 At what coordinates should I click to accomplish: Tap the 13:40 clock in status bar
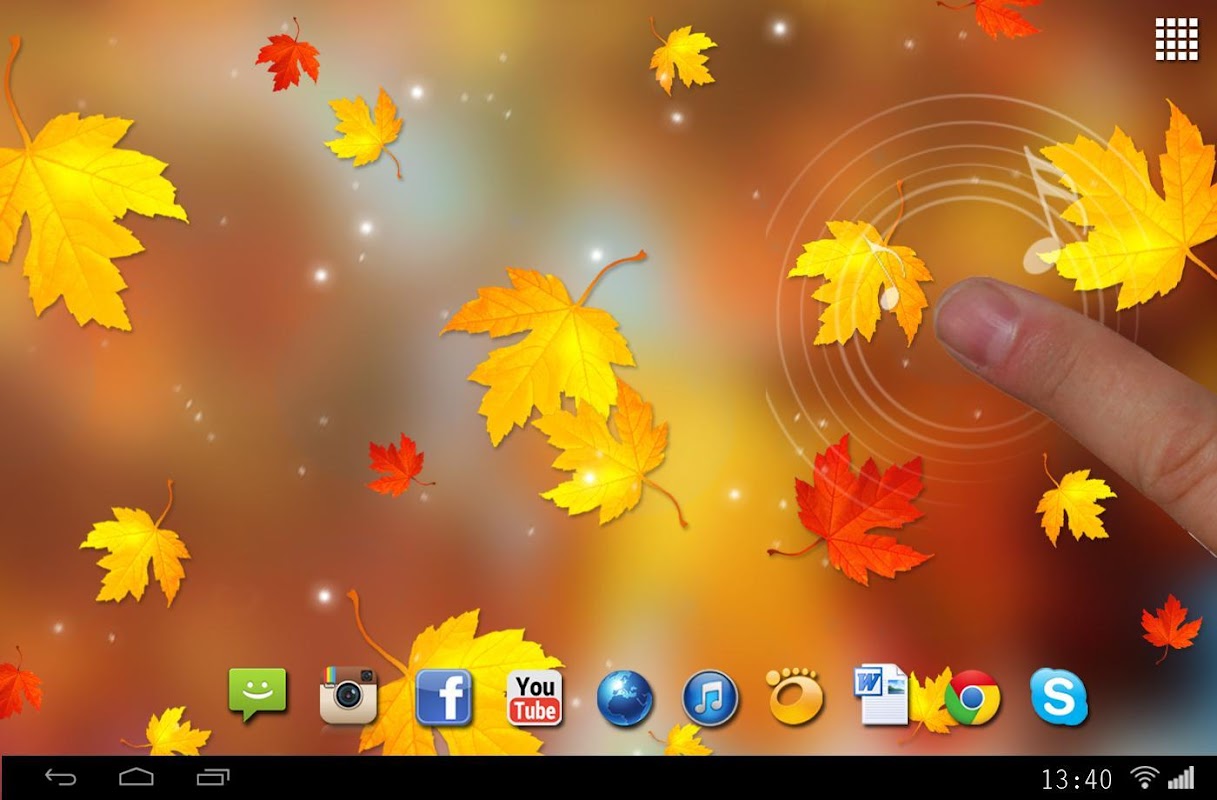1076,779
